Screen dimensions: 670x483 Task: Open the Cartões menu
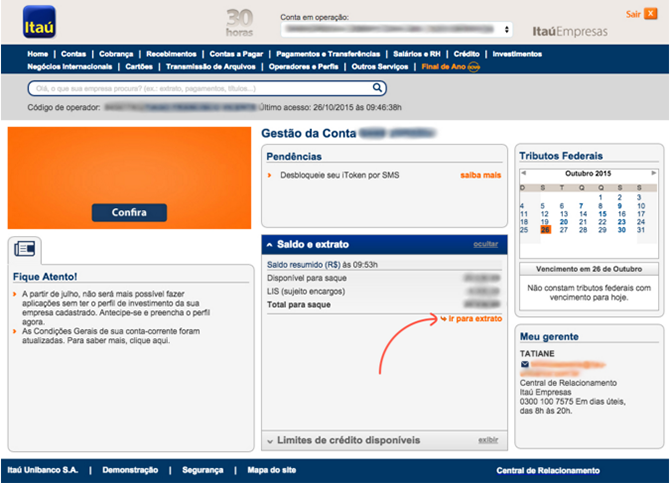coord(139,67)
